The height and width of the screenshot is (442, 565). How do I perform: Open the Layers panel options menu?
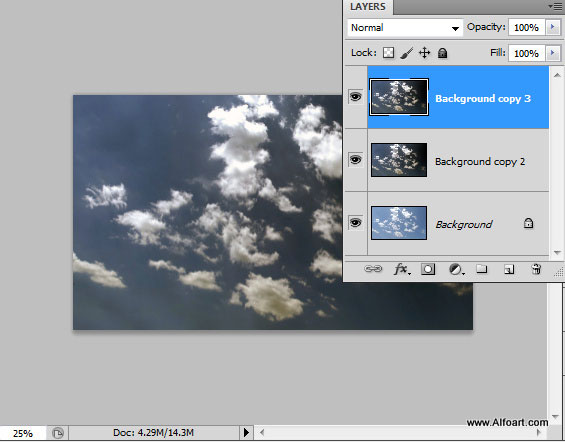point(555,6)
